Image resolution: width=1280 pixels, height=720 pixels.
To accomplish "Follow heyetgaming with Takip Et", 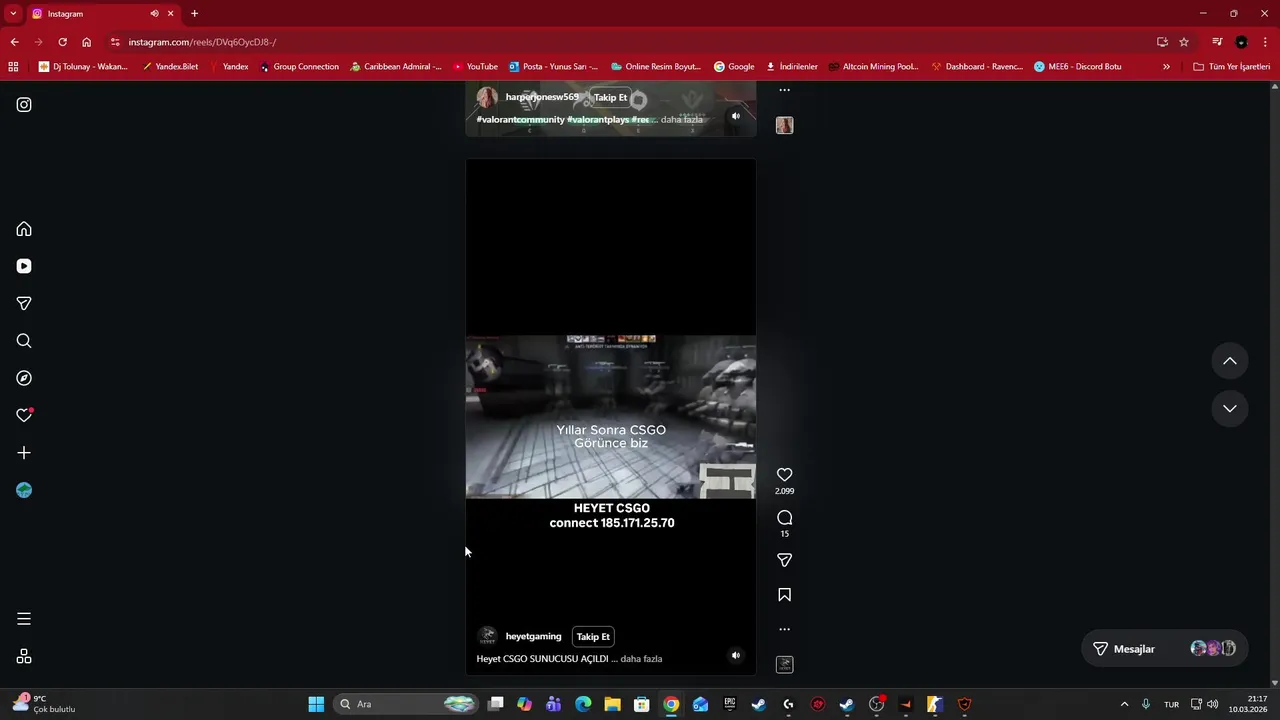I will pos(593,637).
